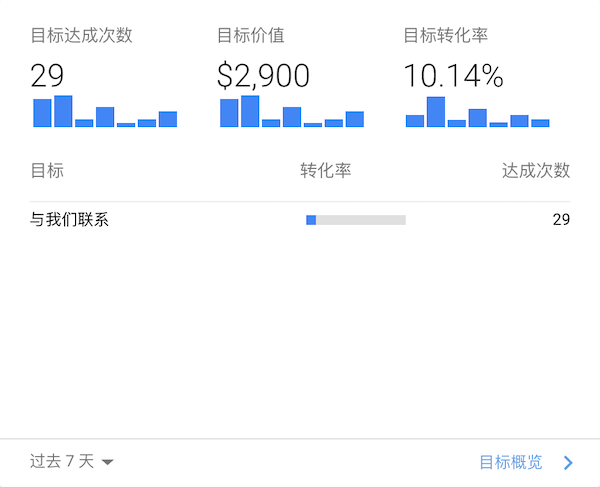Click the 达成次数 column header
The width and height of the screenshot is (600, 488).
point(536,170)
